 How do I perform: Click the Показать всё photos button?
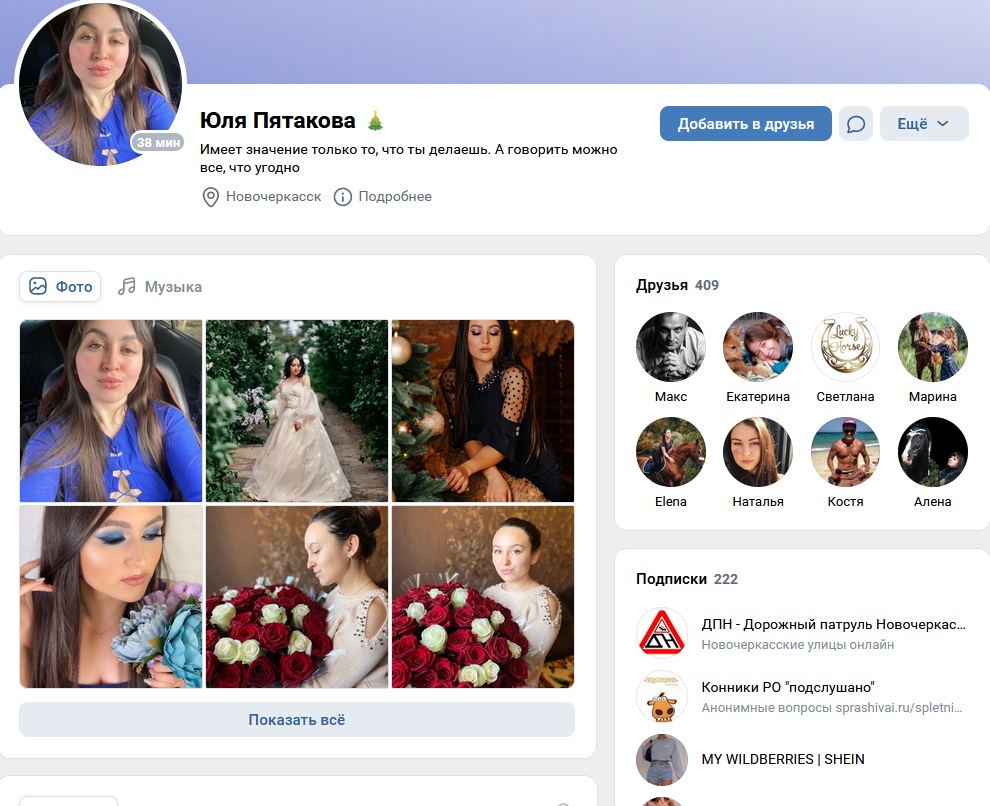(297, 720)
